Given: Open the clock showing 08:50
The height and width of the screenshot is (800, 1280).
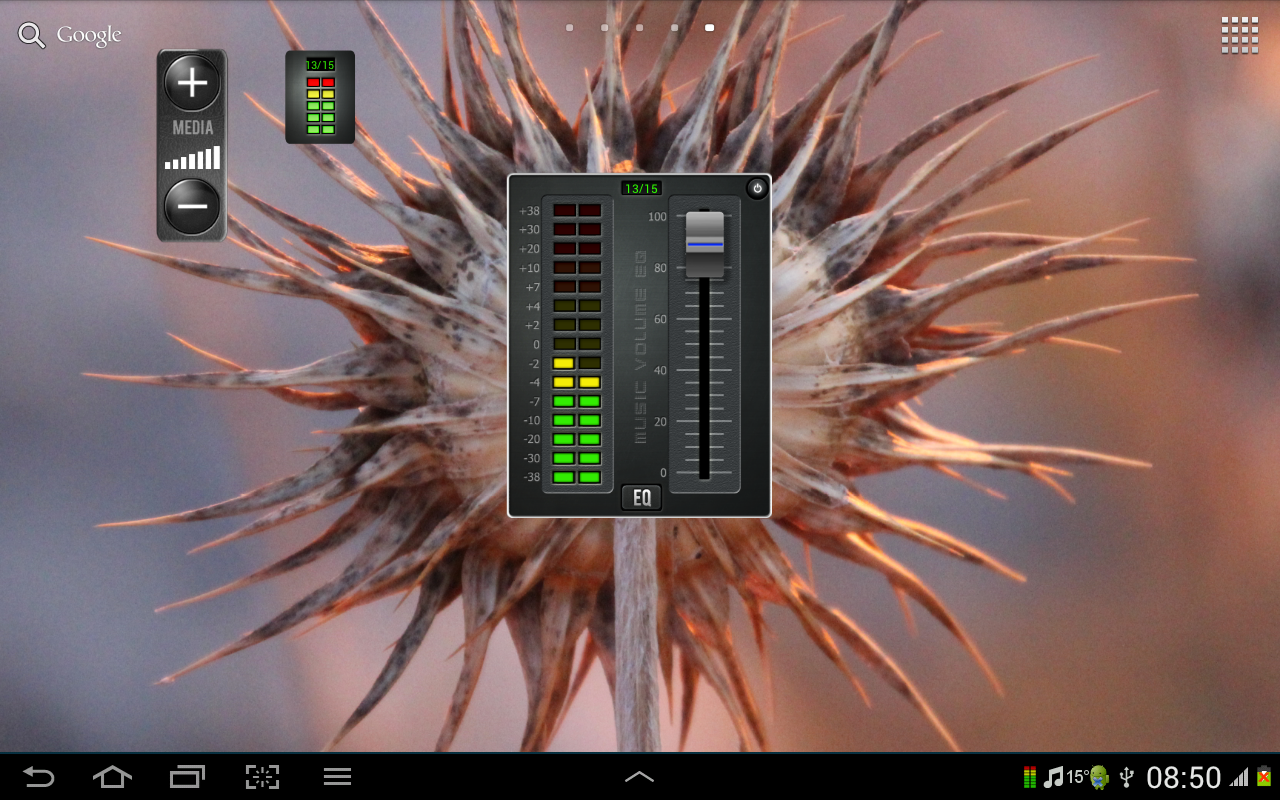Looking at the screenshot, I should pyautogui.click(x=1184, y=777).
